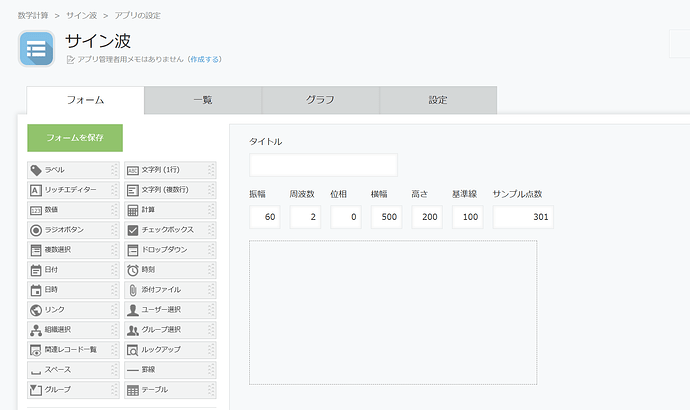Screen dimensions: 690x410
Task: Select the 日時 calendar icon
Action: pos(36,290)
